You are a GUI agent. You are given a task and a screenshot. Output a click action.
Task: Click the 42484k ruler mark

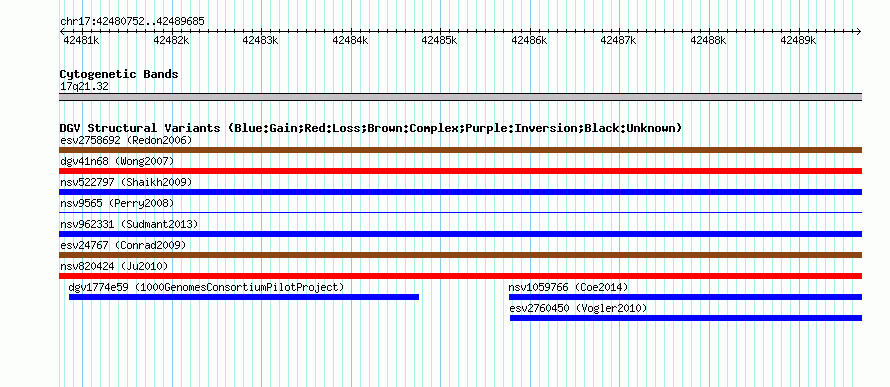pyautogui.click(x=350, y=40)
